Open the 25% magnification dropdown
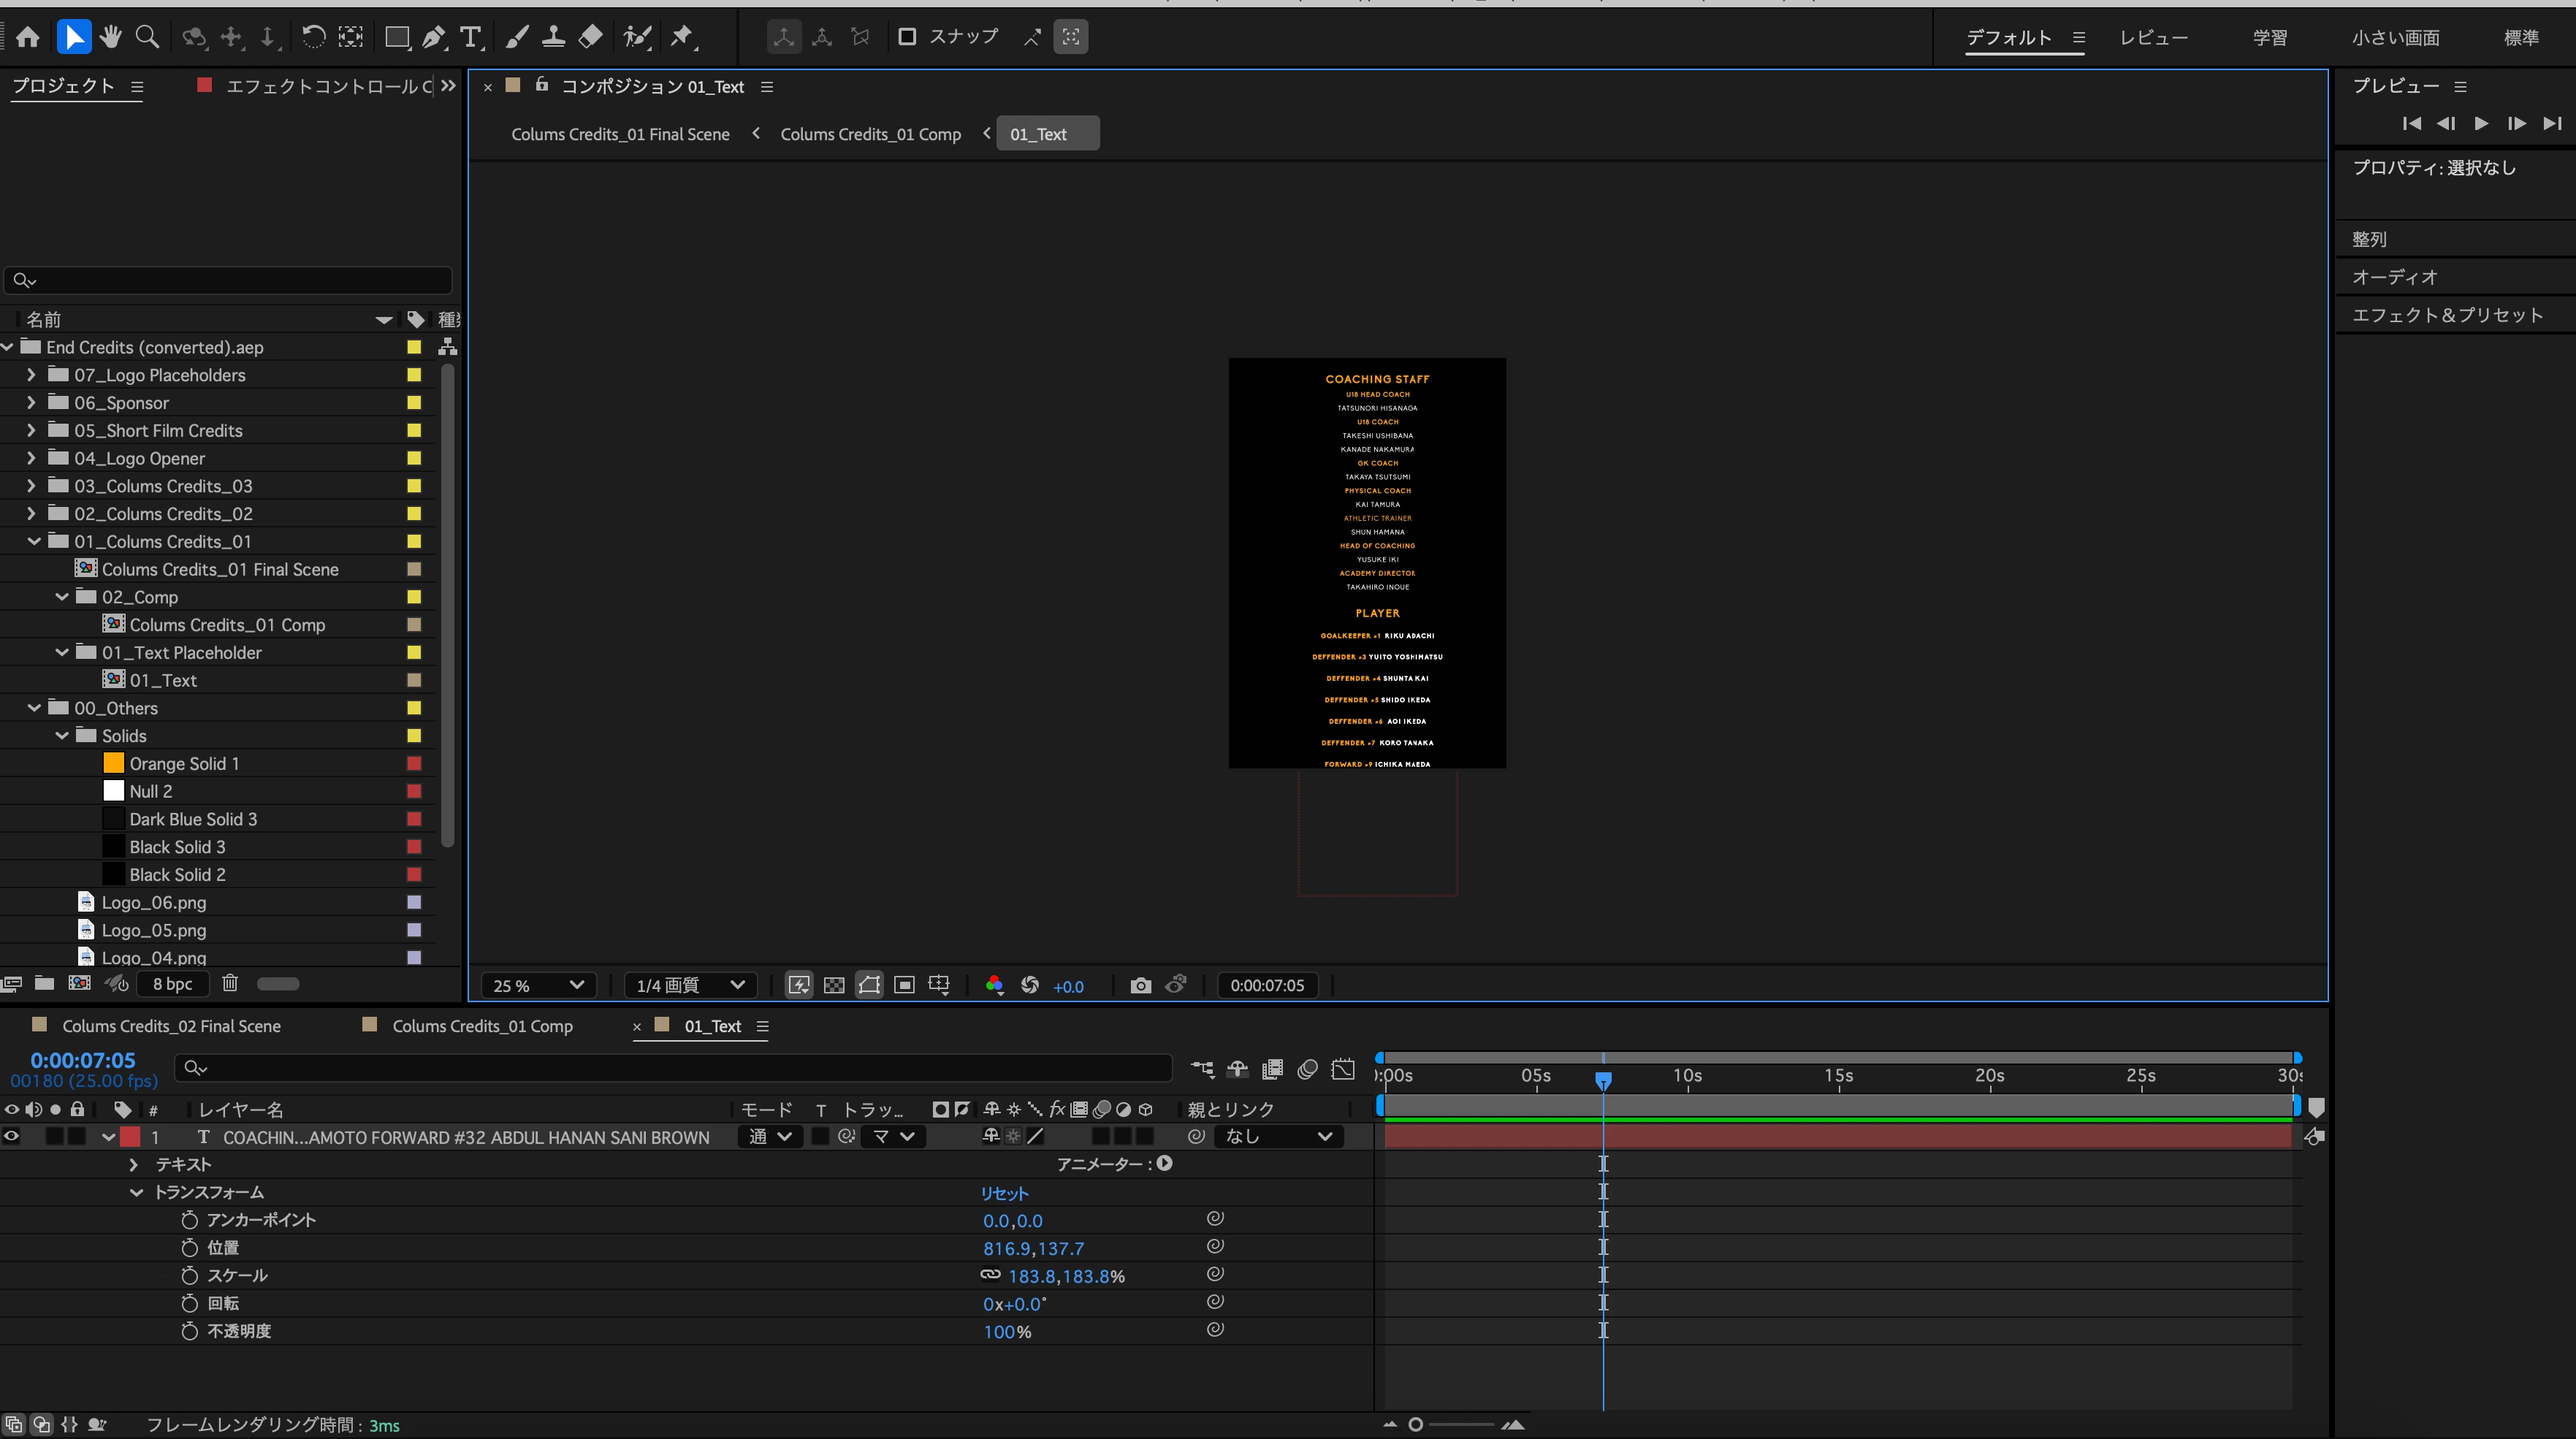 (x=538, y=985)
